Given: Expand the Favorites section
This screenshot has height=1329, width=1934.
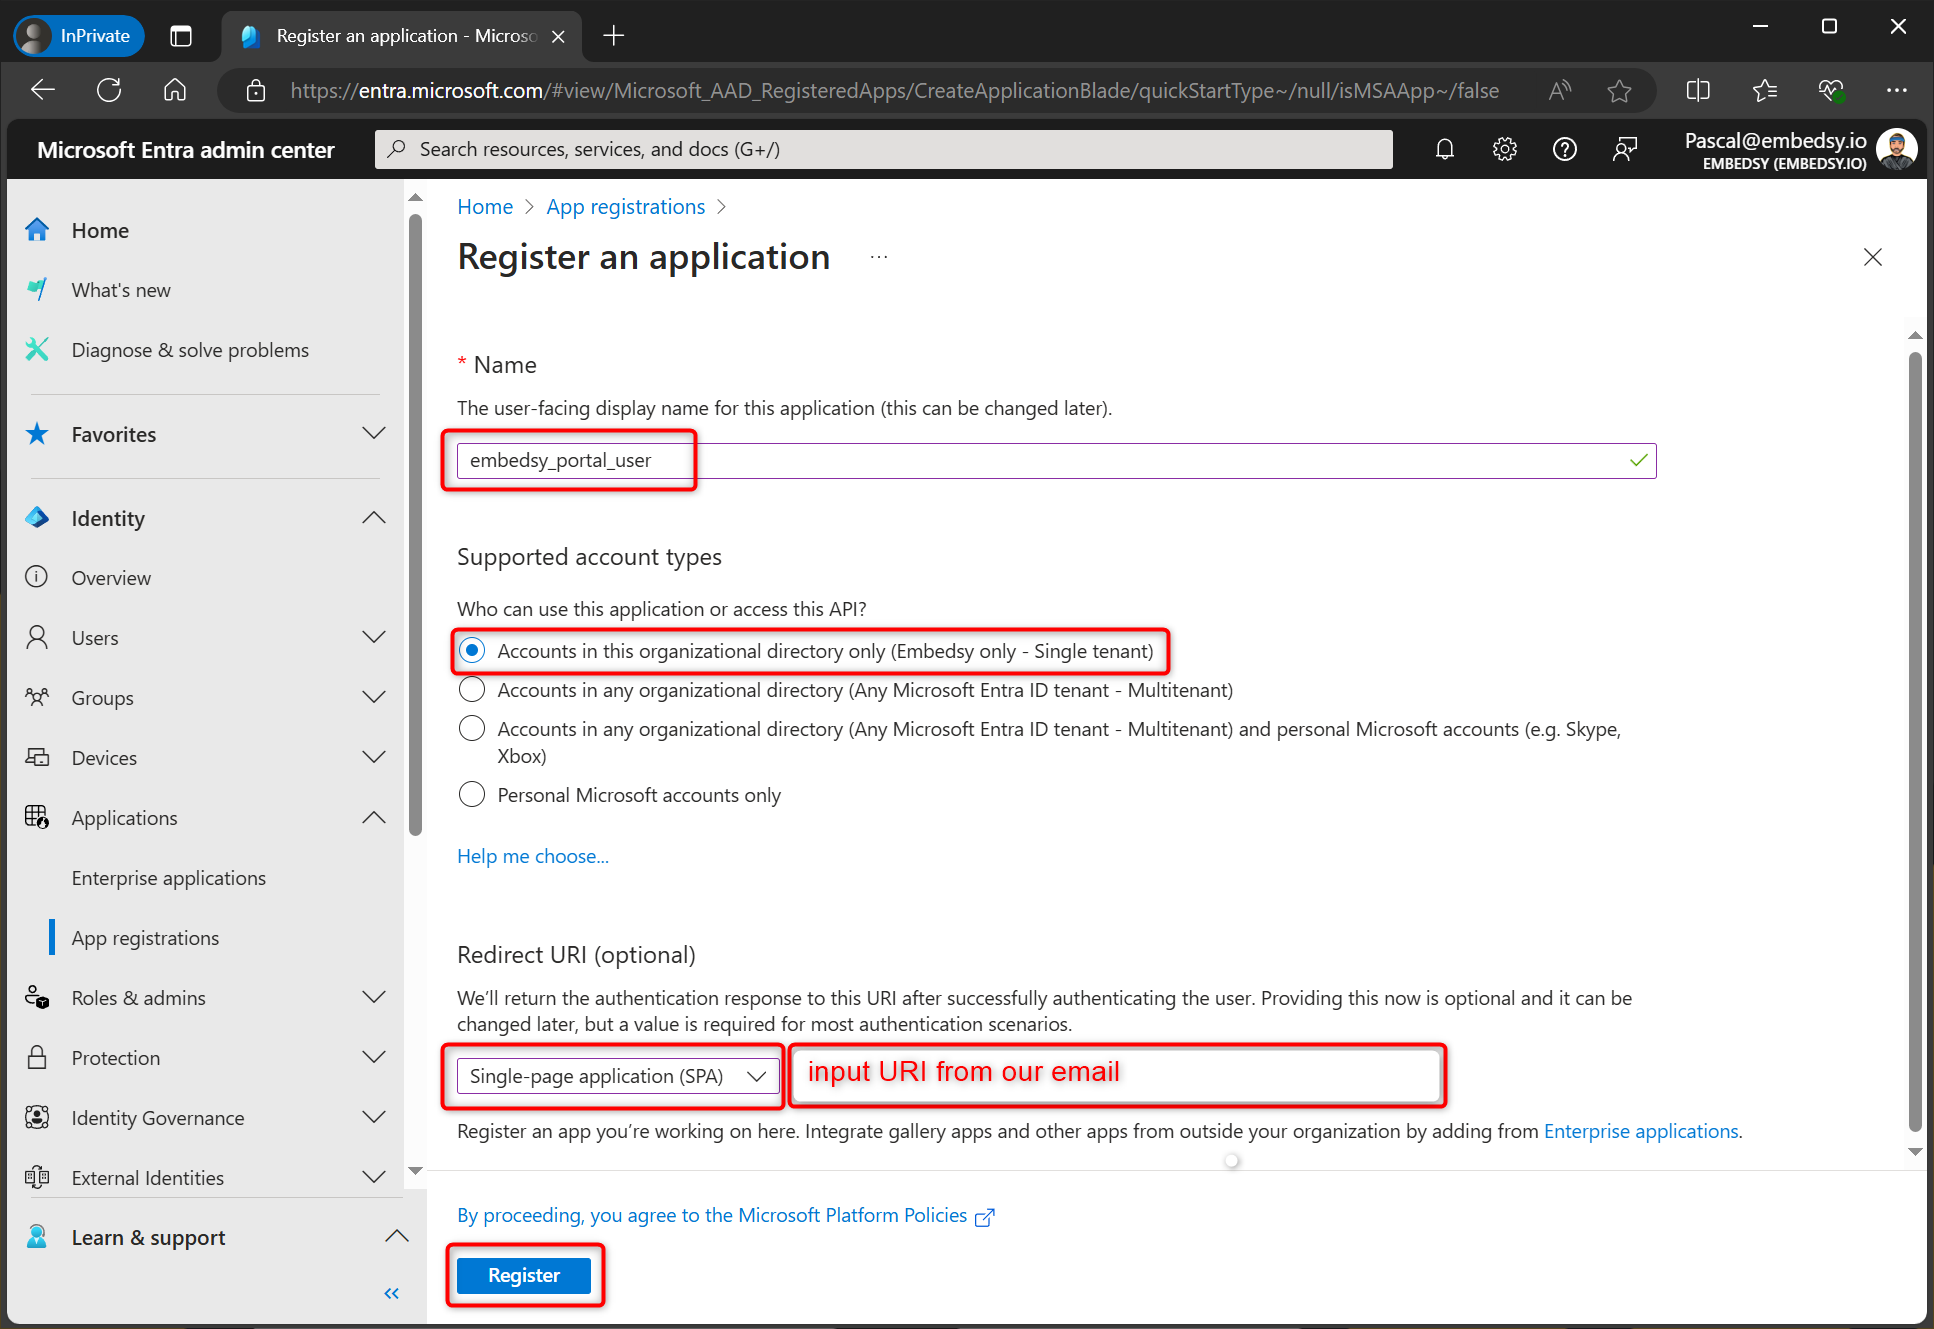Looking at the screenshot, I should (x=373, y=433).
